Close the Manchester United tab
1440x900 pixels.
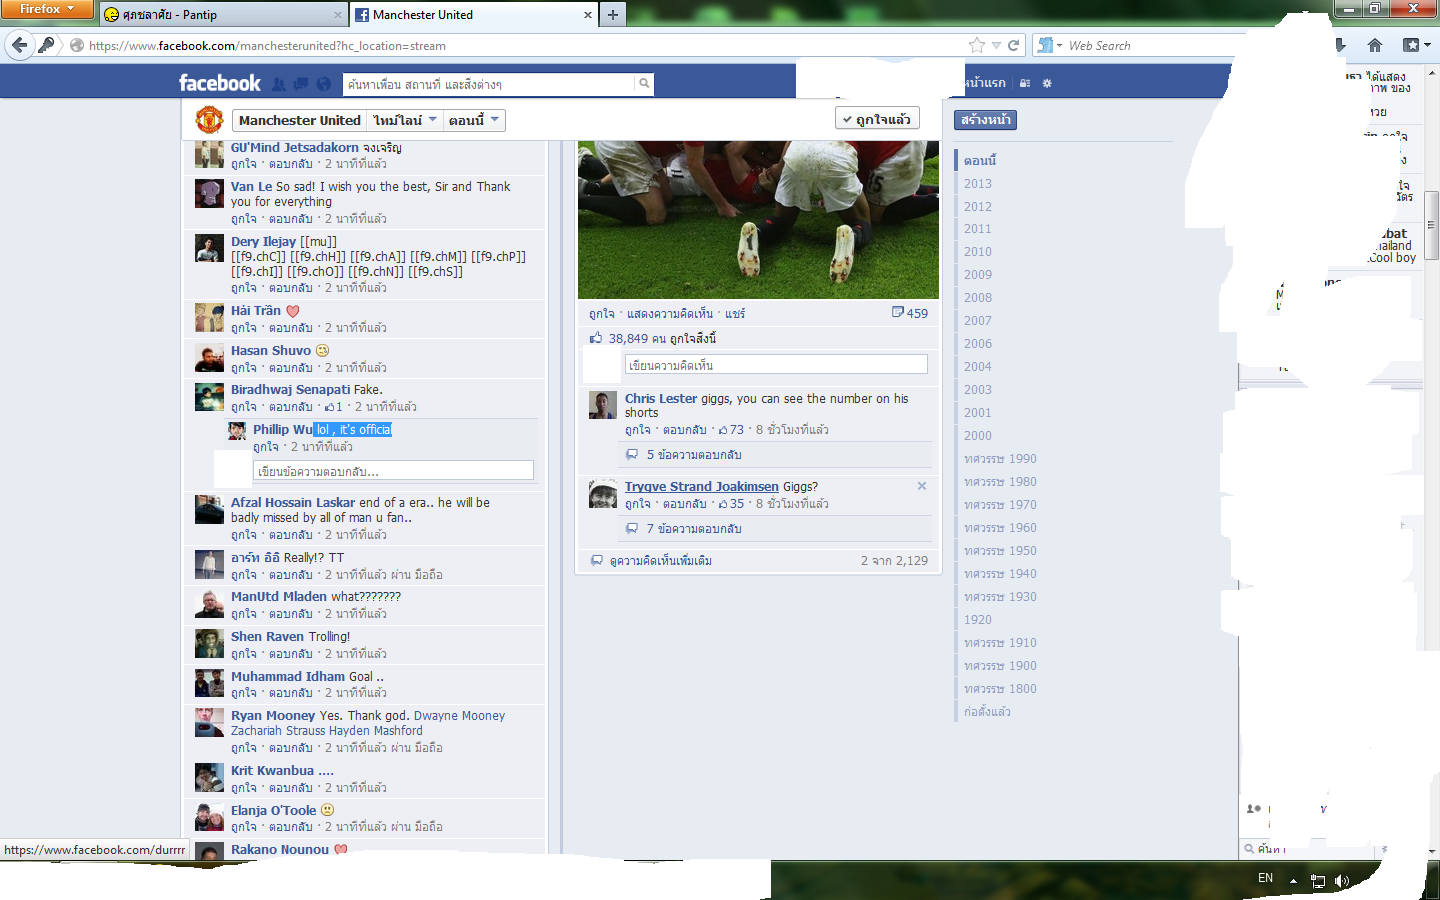[x=588, y=15]
